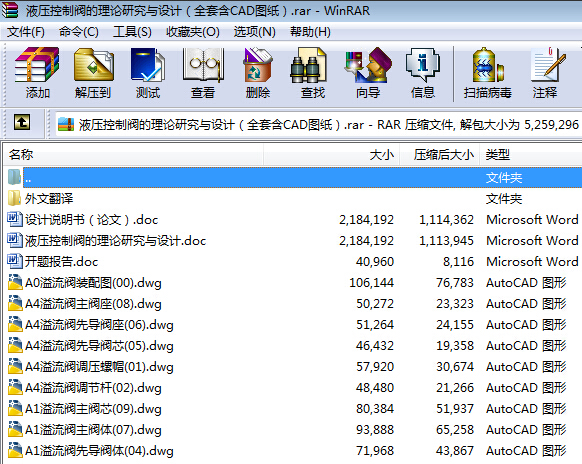Image resolution: width=582 pixels, height=464 pixels.
Task: Click the RAR archive icon in the address bar
Action: [x=66, y=125]
